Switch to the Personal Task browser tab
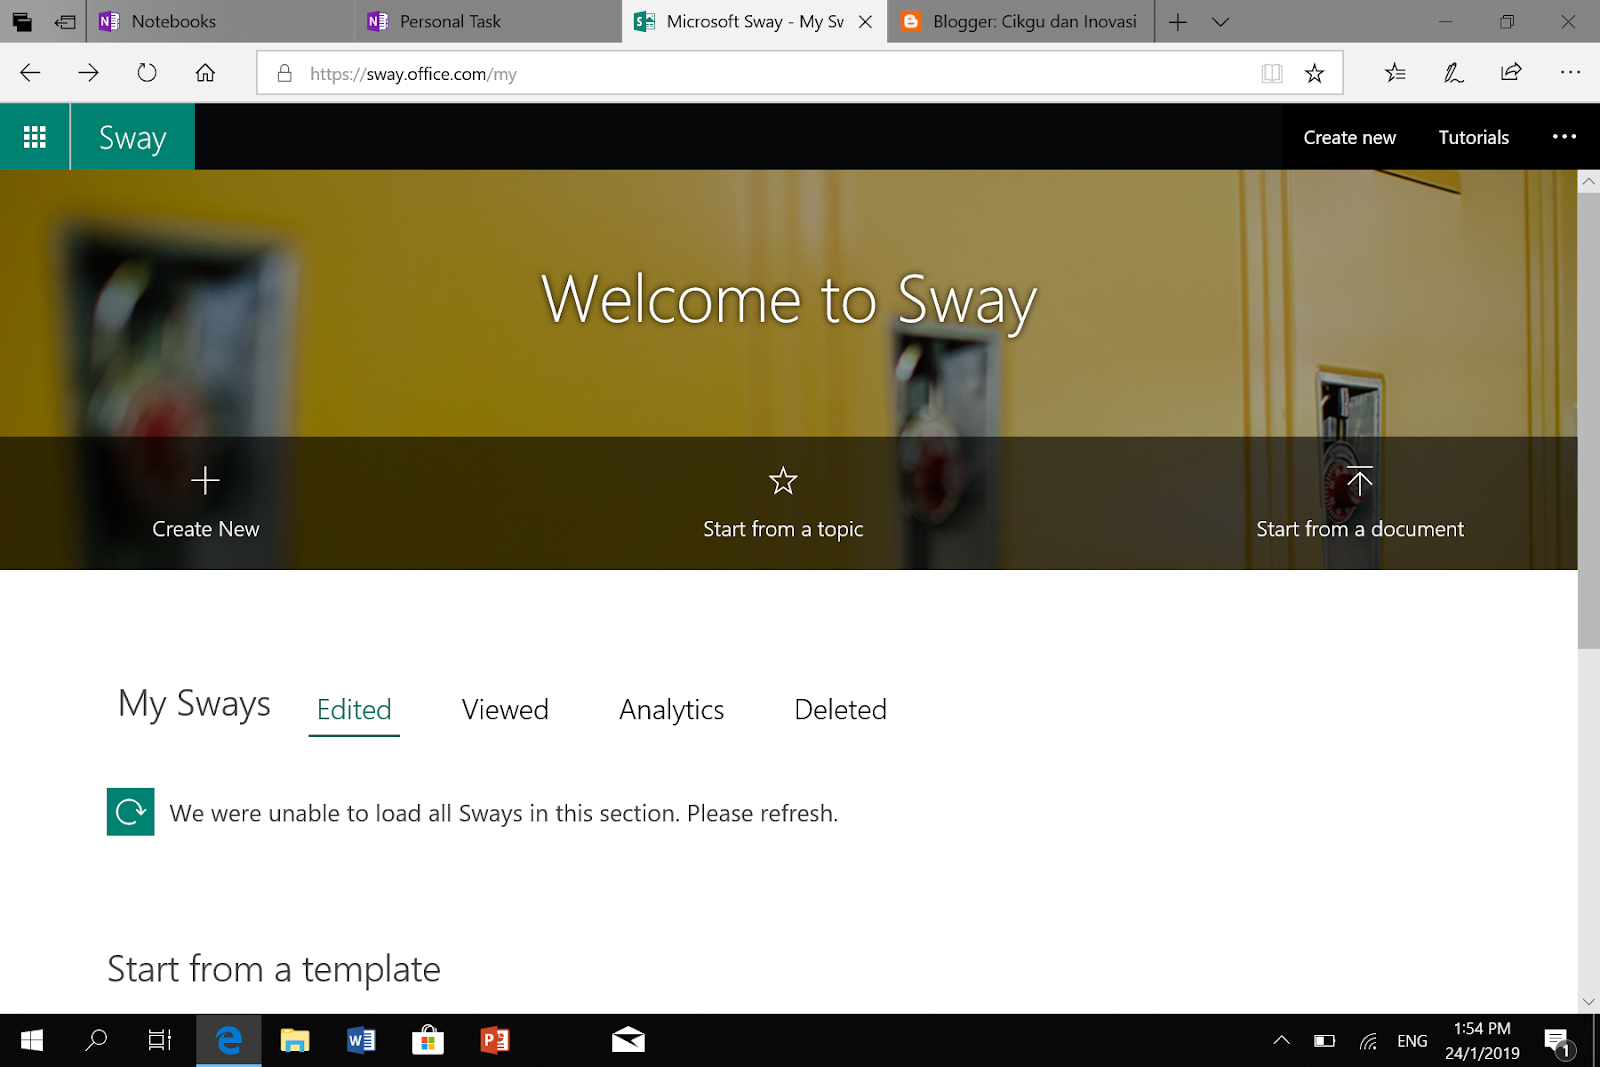 (488, 21)
